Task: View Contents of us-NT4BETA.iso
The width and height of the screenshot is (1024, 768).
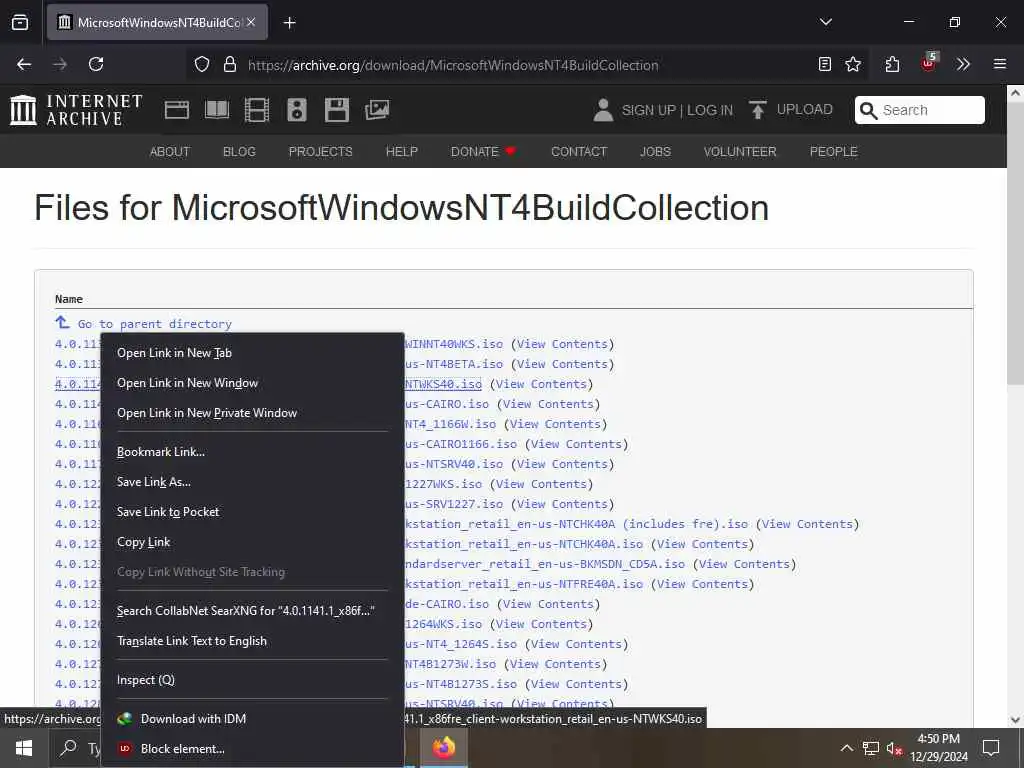Action: click(x=562, y=364)
